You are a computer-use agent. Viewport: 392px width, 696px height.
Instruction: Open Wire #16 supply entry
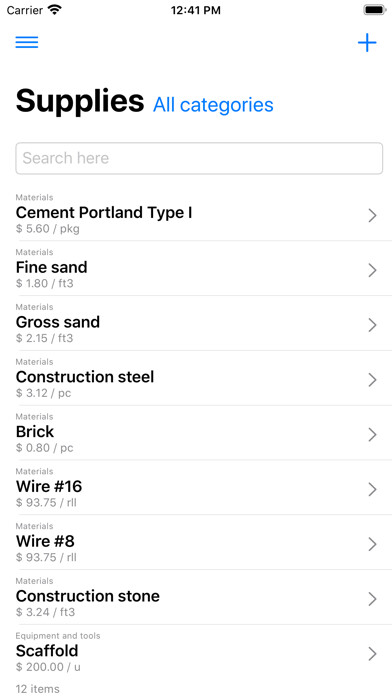click(196, 487)
